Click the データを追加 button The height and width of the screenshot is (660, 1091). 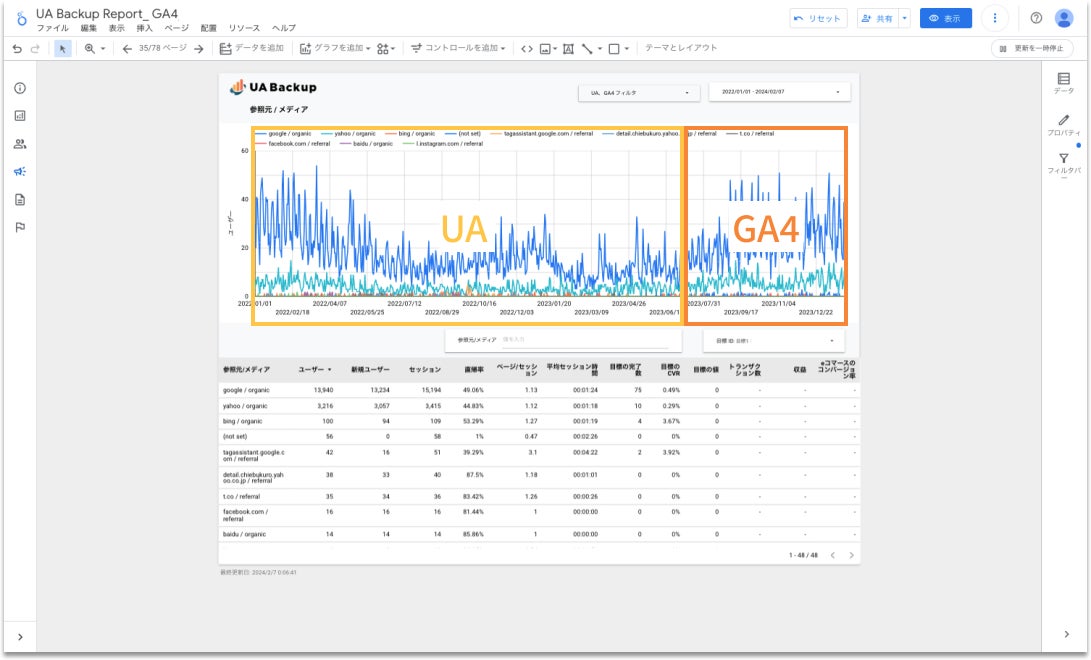252,48
